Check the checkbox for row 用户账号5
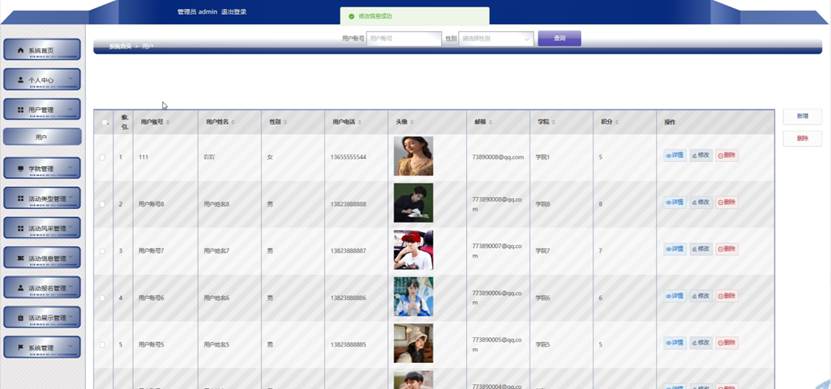 click(102, 344)
